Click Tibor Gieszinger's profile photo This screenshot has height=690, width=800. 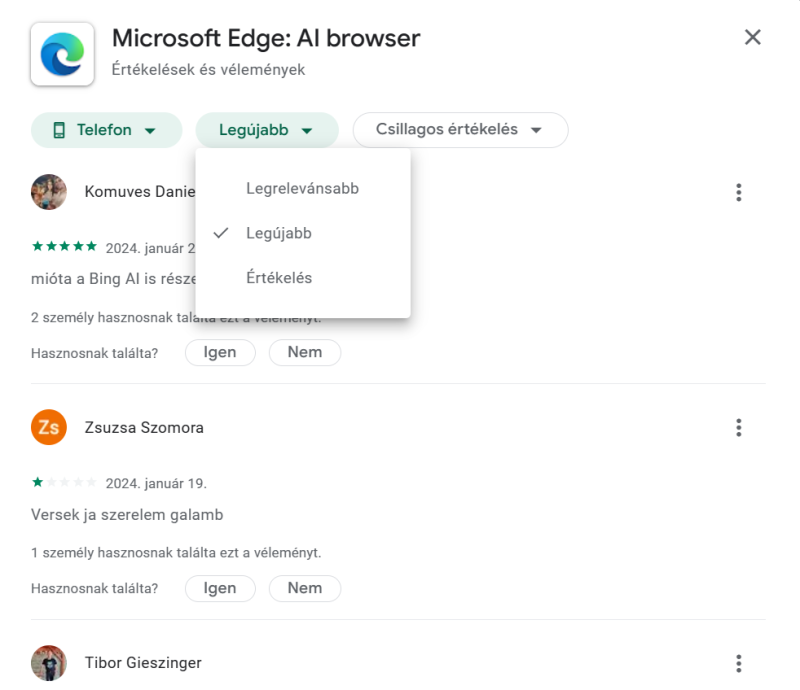click(x=49, y=662)
